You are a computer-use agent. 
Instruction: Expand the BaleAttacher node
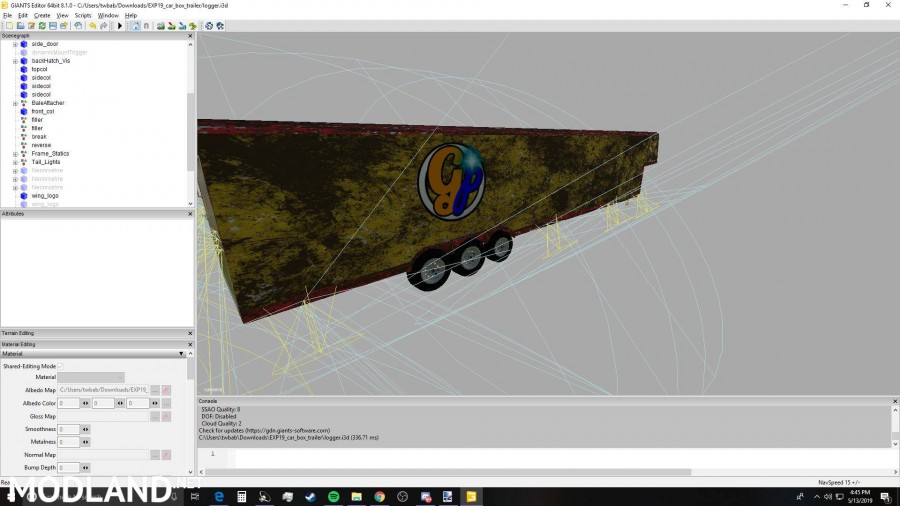[x=15, y=103]
